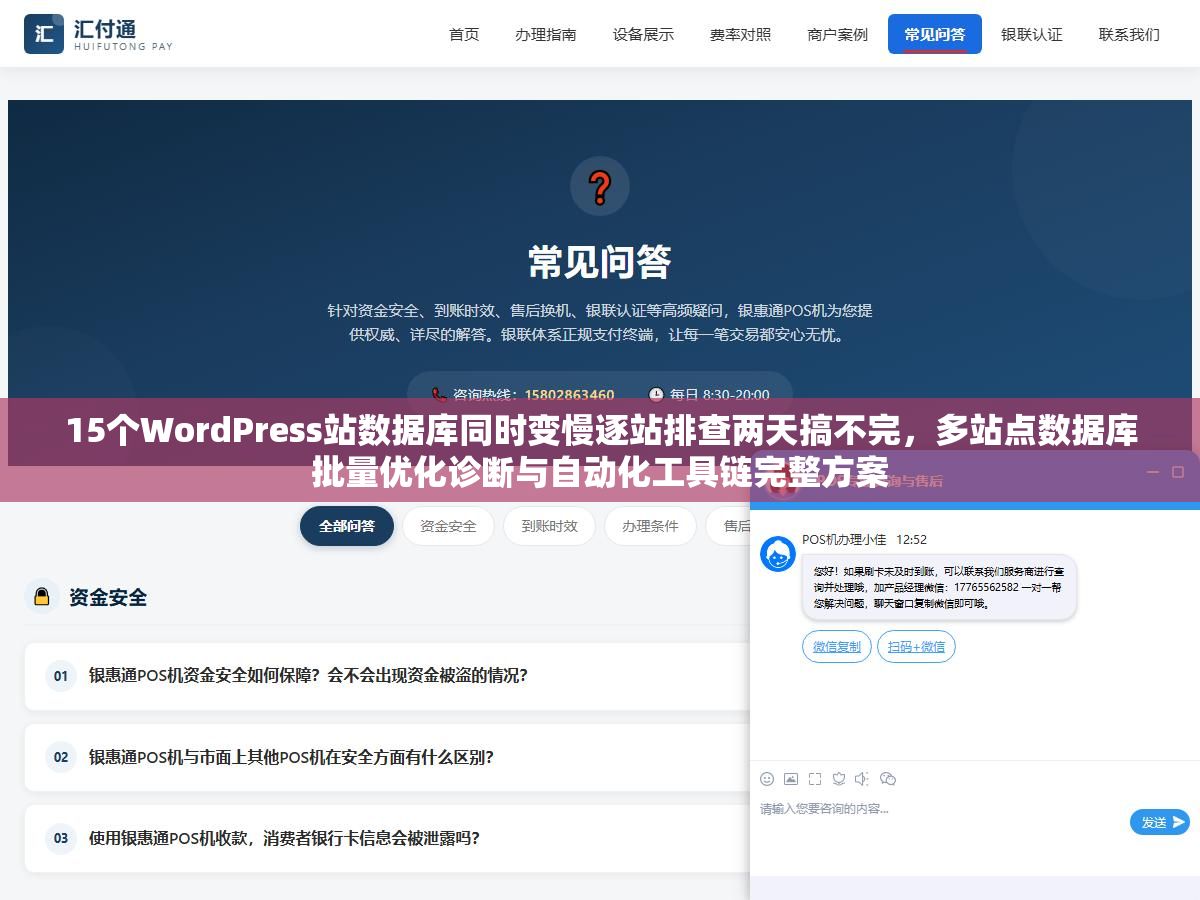Open the 设备展示 nav item
This screenshot has height=900, width=1200.
(x=643, y=34)
